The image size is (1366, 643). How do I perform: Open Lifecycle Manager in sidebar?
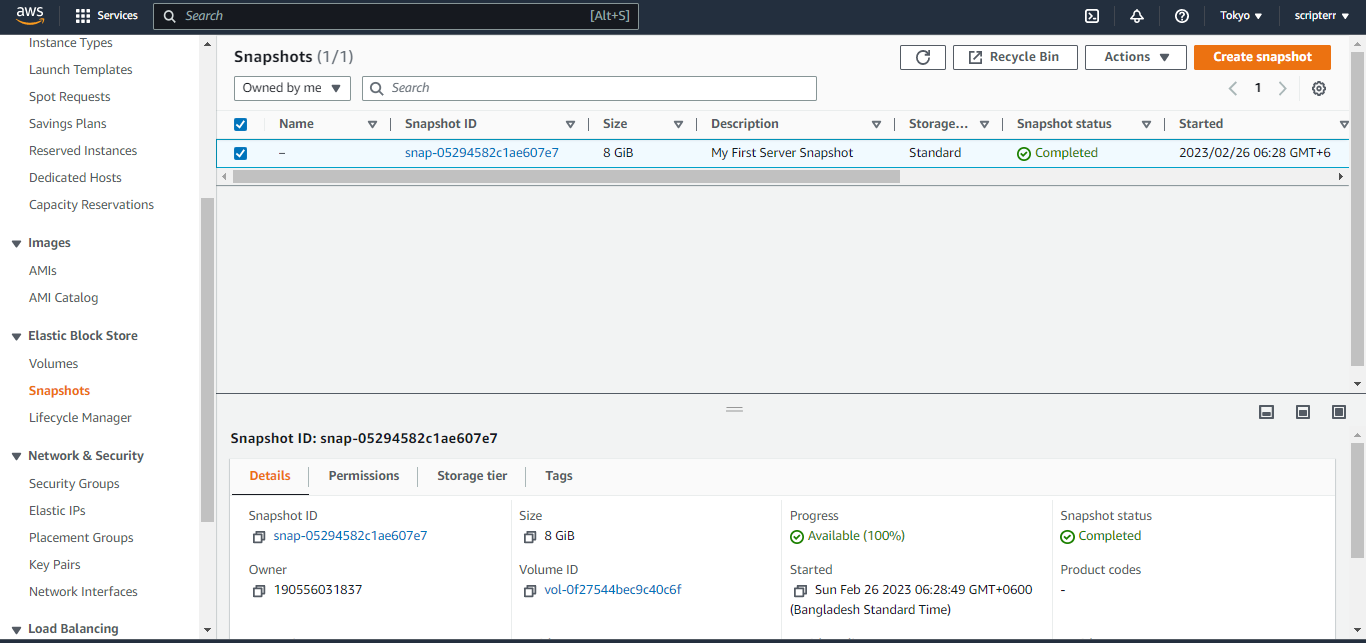[x=80, y=418]
